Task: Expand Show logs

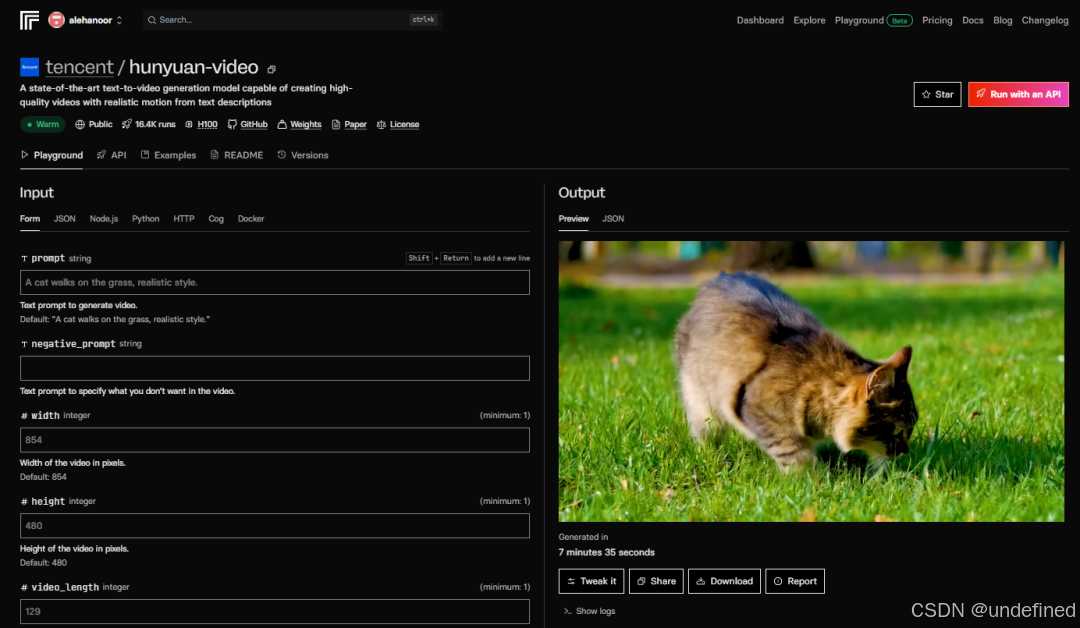Action: coord(590,611)
